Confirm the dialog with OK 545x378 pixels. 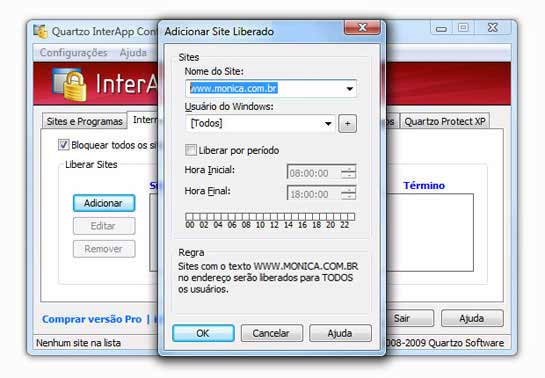203,333
